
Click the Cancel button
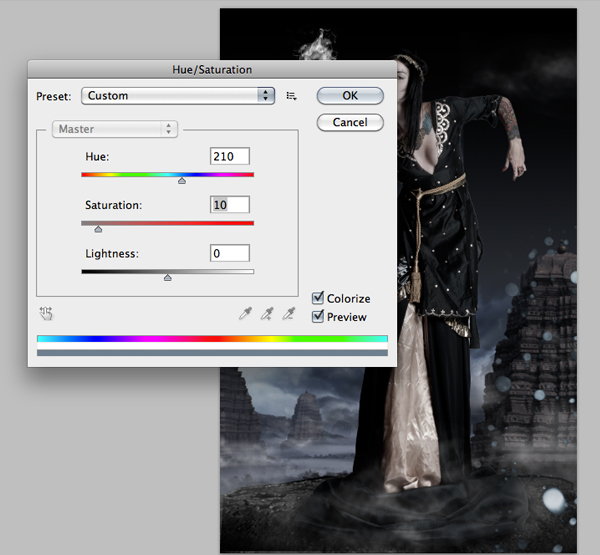coord(350,122)
